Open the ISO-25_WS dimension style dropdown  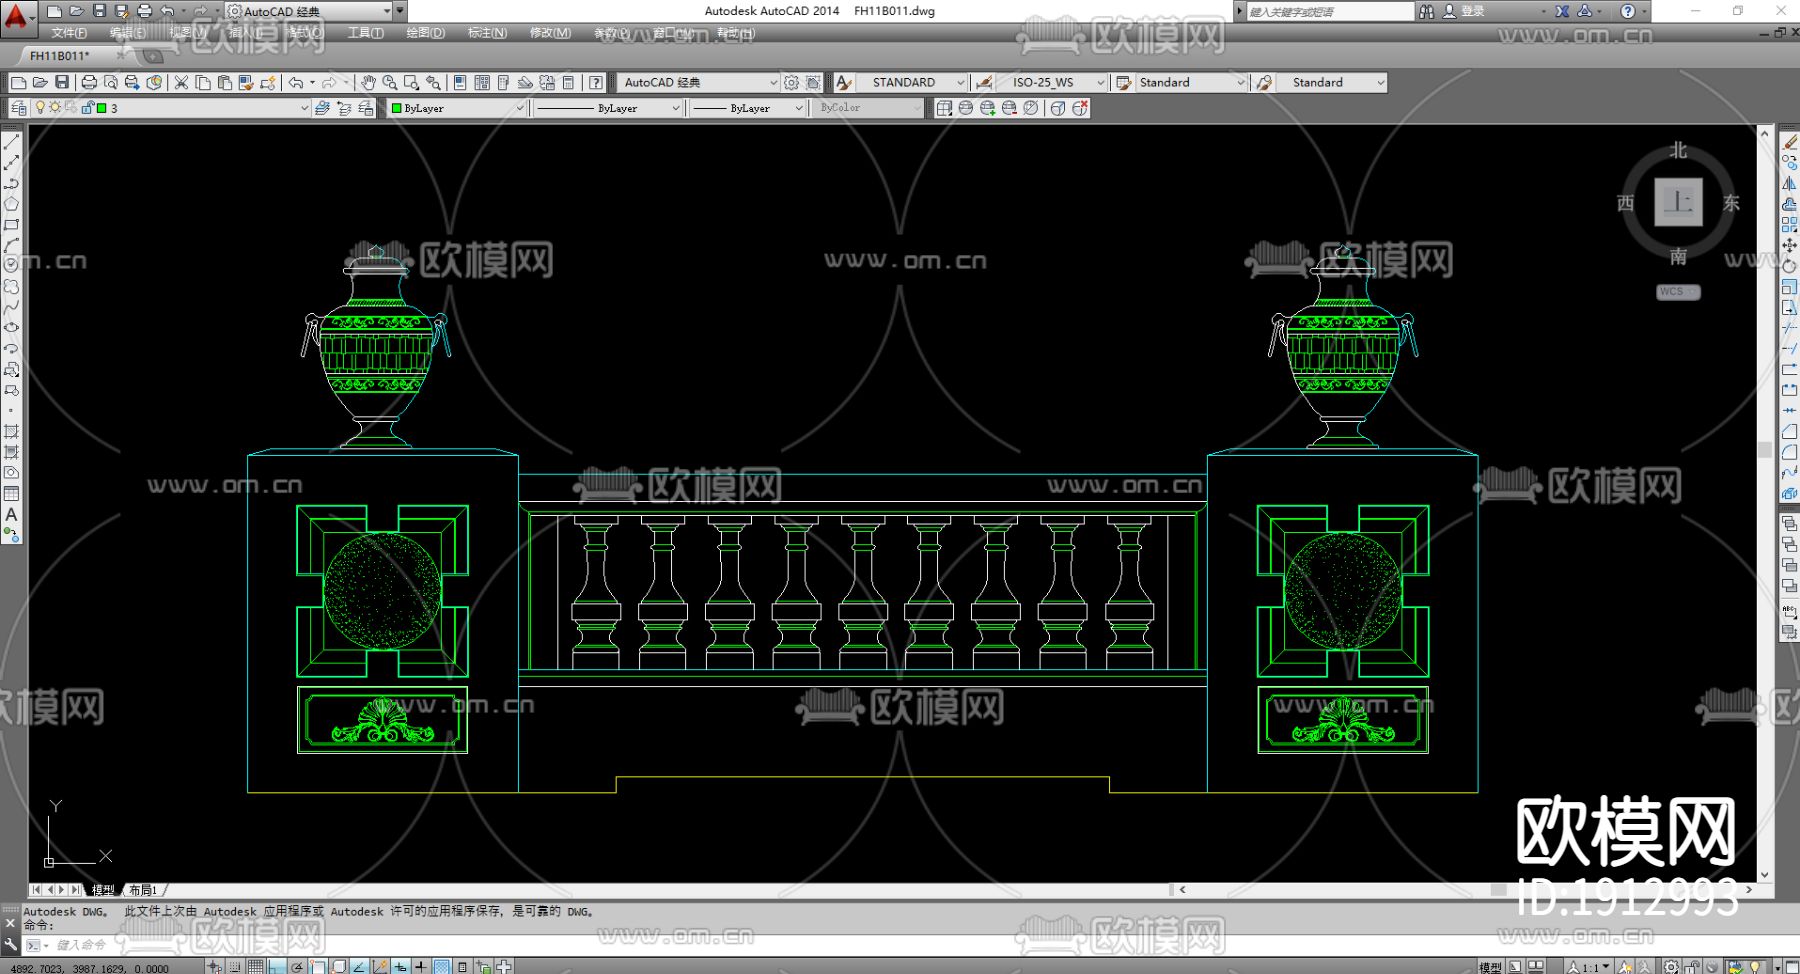click(1100, 83)
